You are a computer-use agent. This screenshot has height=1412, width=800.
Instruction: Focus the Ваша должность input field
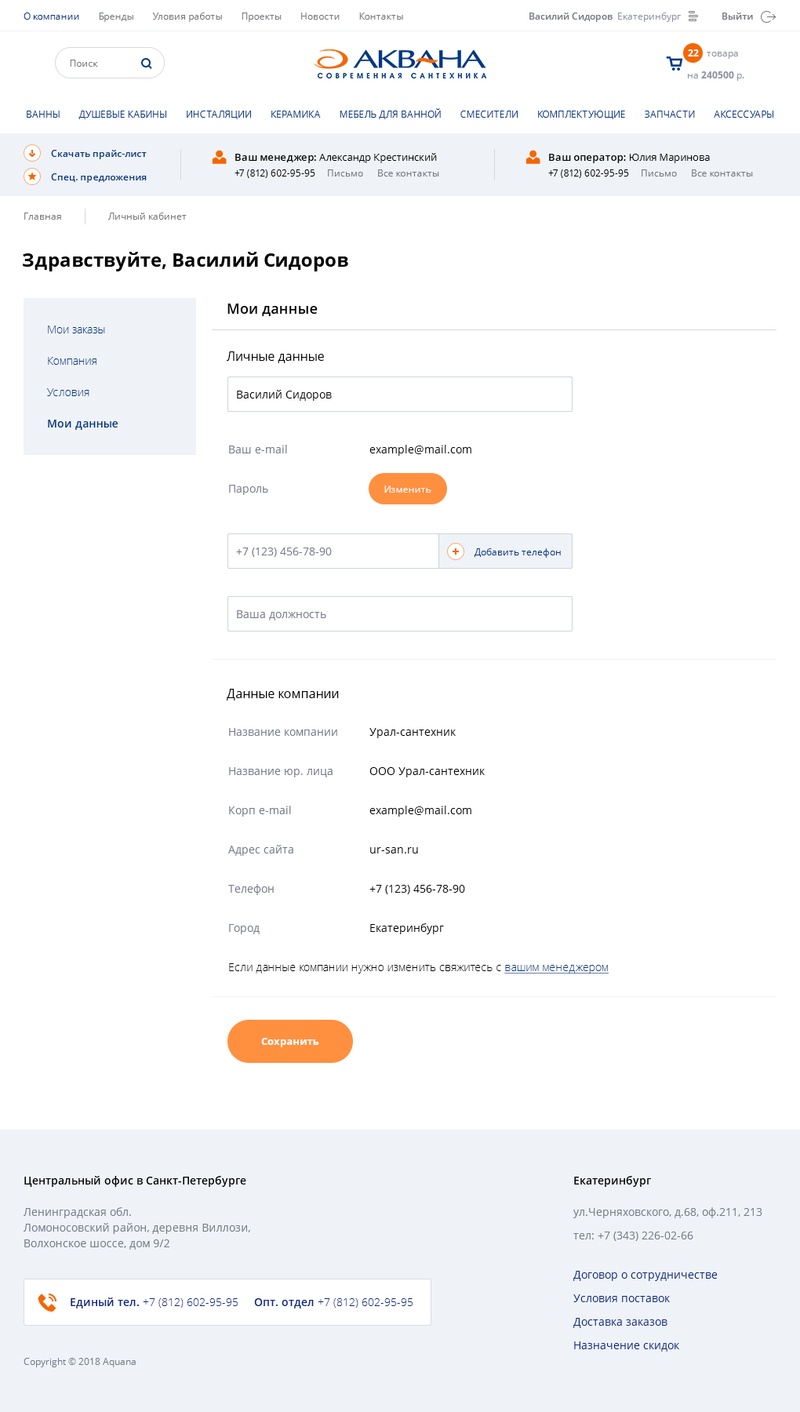click(400, 614)
